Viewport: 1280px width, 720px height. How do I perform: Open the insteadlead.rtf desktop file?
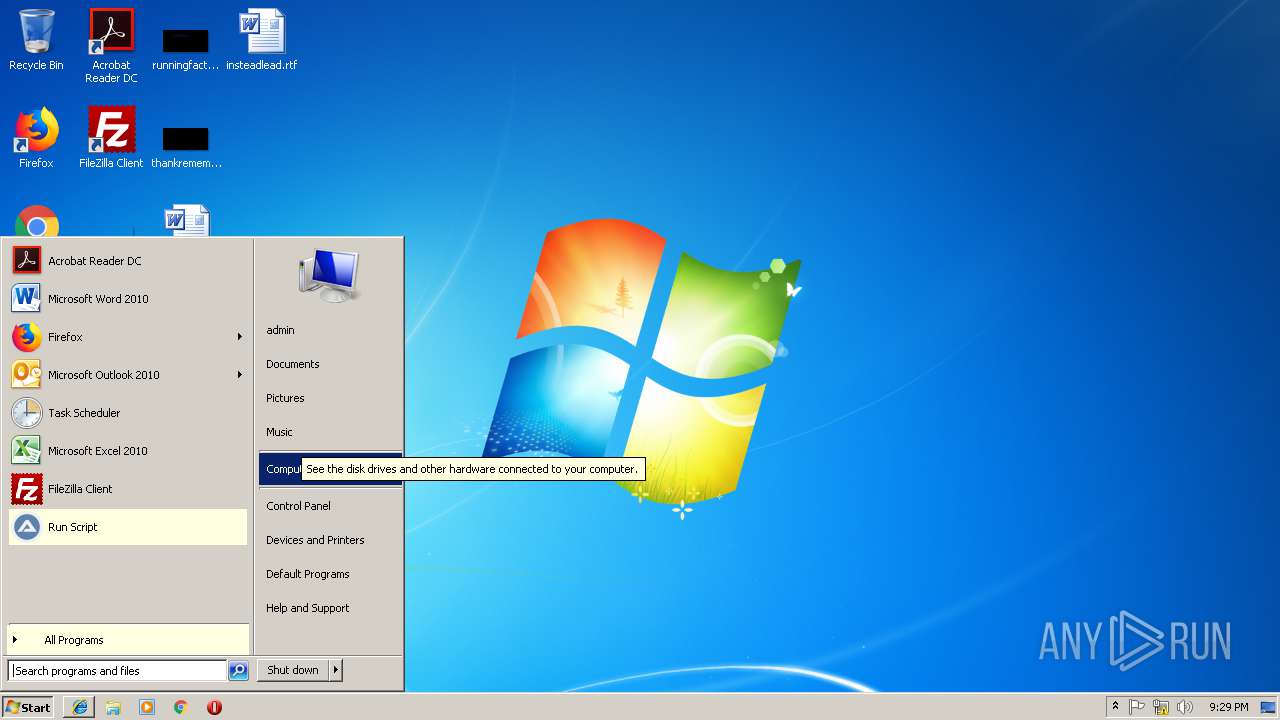coord(261,41)
